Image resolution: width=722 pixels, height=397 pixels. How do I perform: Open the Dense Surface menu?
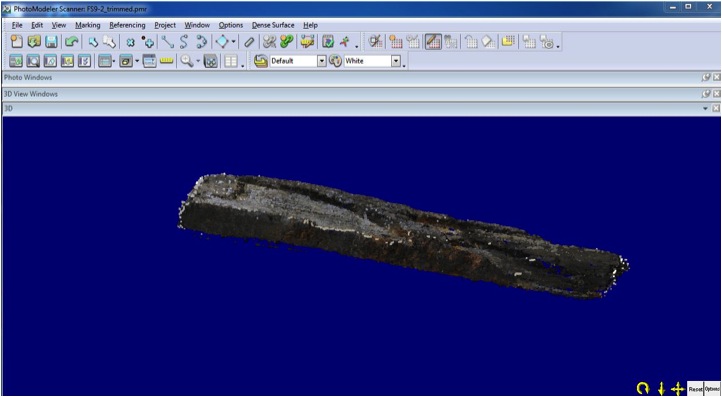273,25
